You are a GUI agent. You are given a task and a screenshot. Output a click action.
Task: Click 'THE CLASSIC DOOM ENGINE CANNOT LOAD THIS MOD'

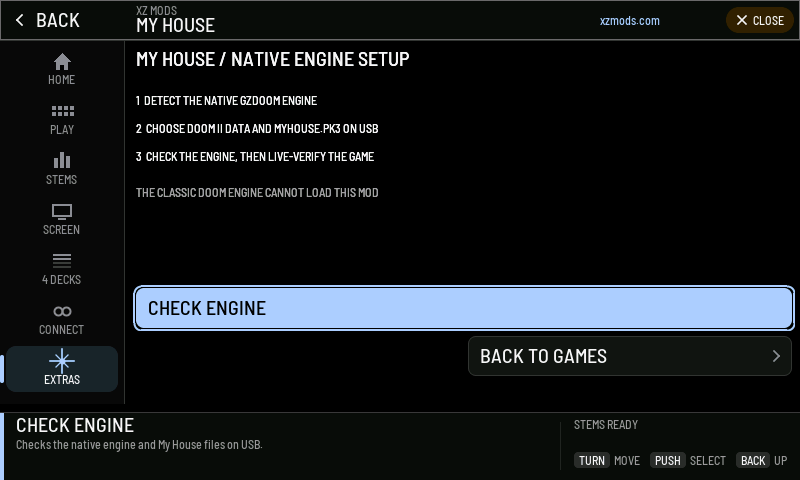[x=257, y=193]
